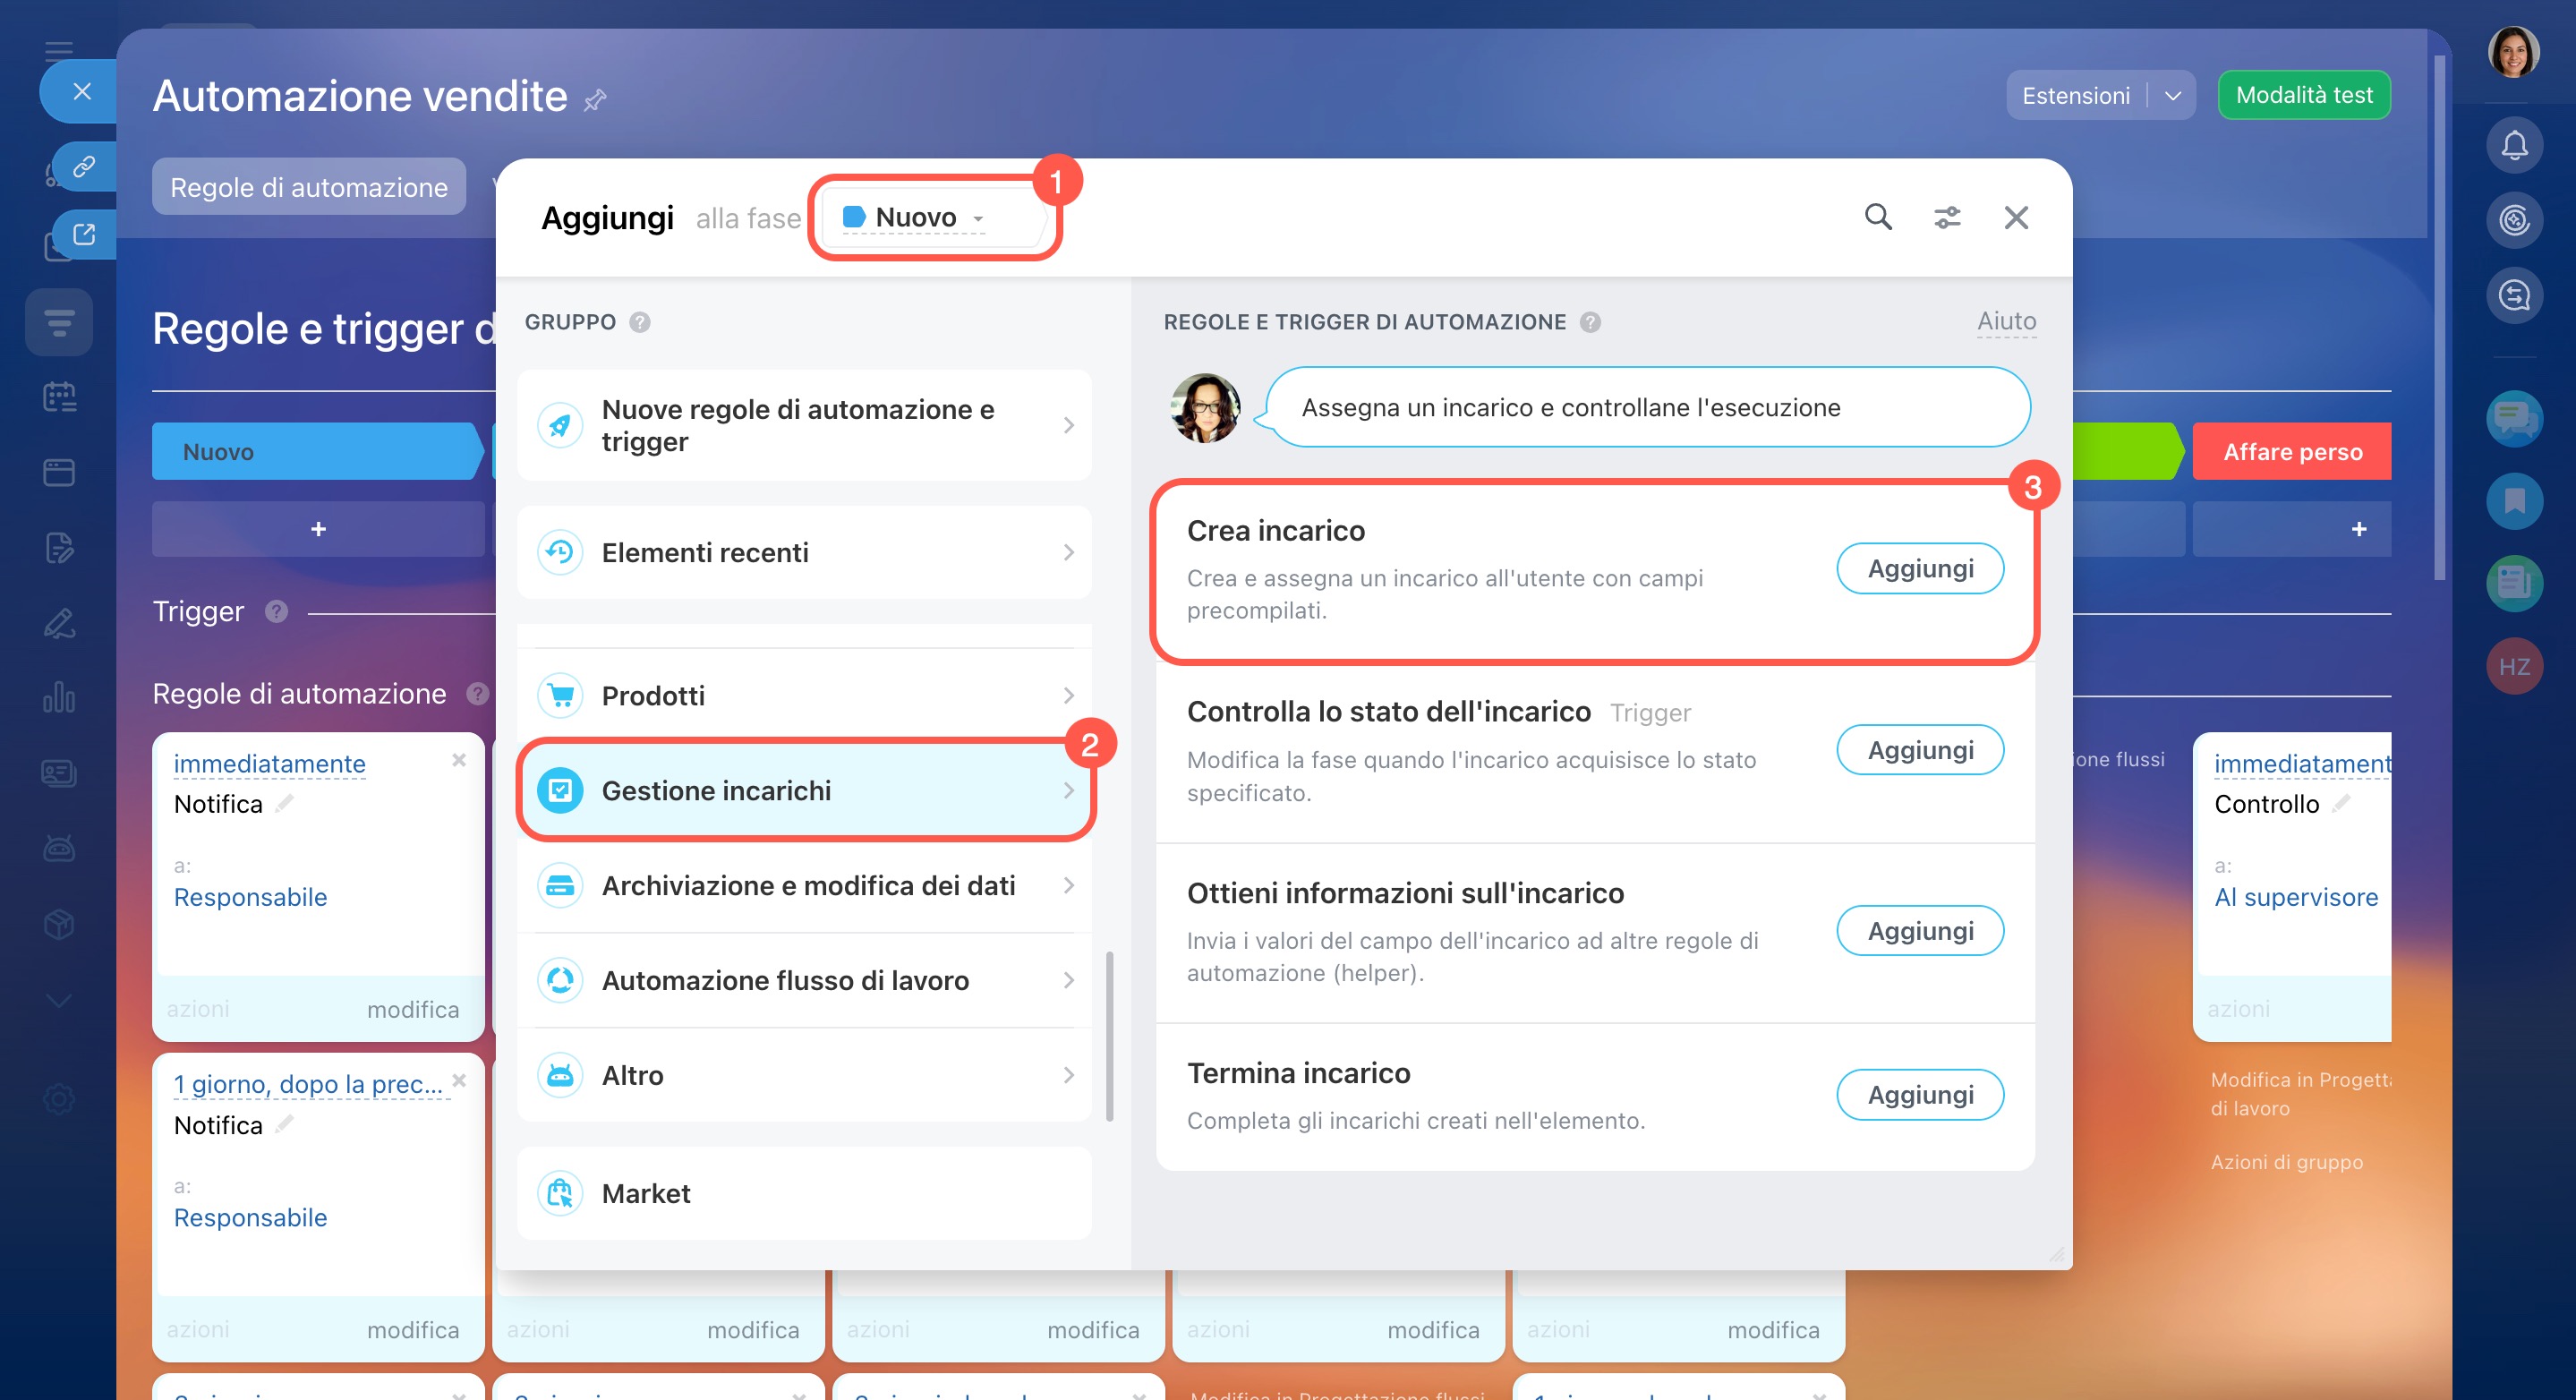
Task: Pin the Automazione vendite page
Action: click(596, 99)
